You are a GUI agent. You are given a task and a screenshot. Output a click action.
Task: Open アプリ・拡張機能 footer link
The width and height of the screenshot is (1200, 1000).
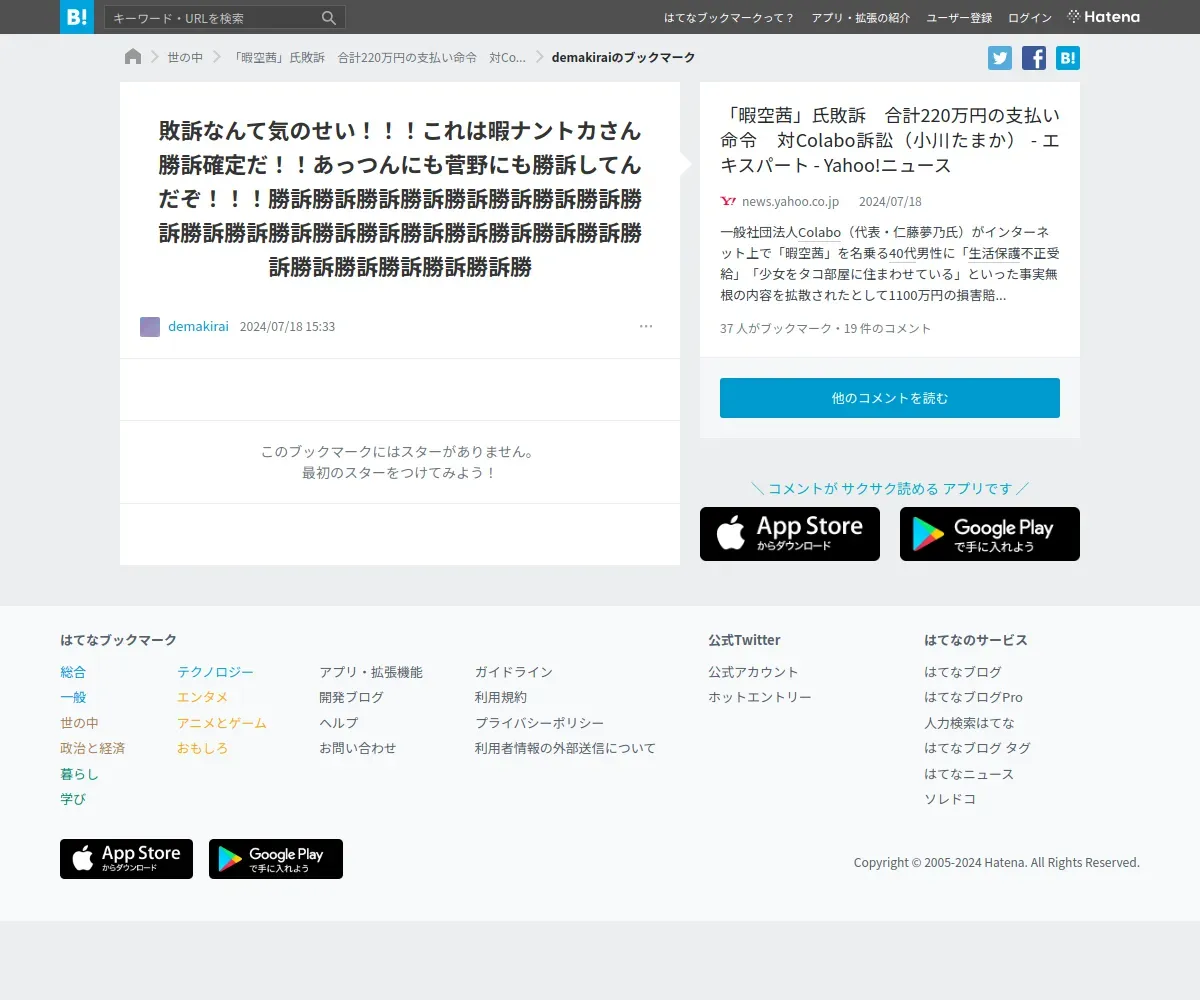(371, 672)
